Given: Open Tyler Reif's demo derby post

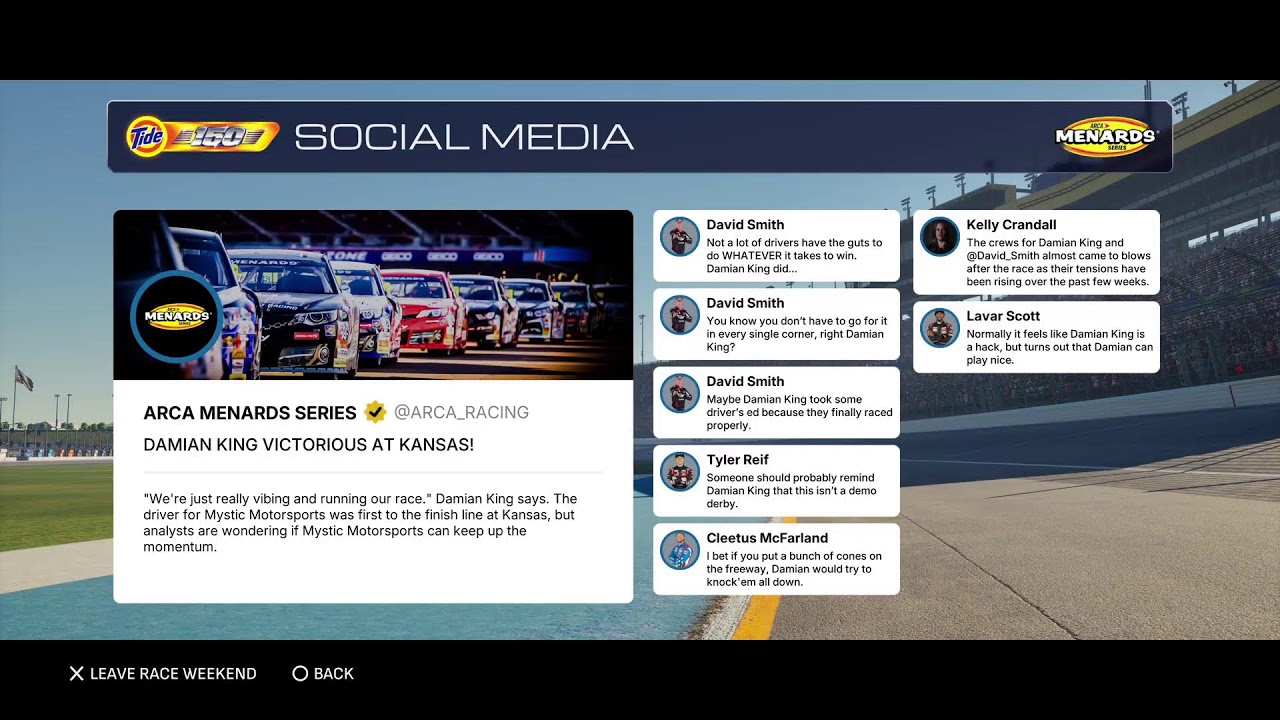Looking at the screenshot, I should click(x=776, y=481).
